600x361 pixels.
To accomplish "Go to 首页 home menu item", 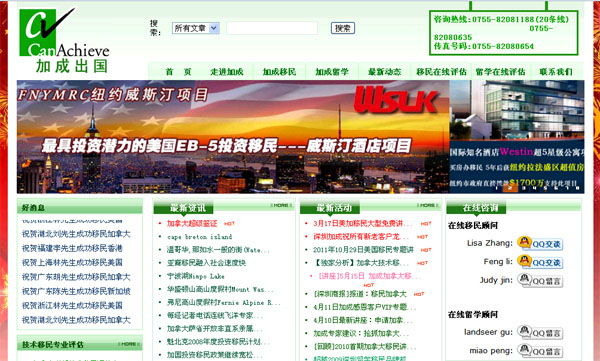I will pyautogui.click(x=178, y=72).
